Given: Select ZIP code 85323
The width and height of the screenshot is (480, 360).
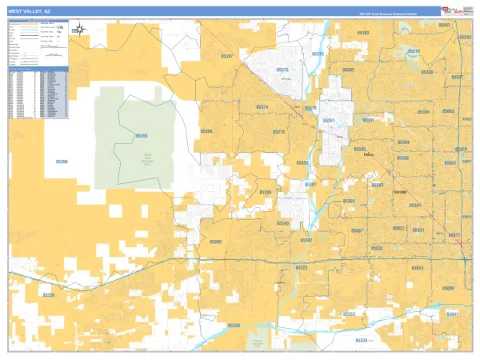Looking at the screenshot, I should point(301,268).
